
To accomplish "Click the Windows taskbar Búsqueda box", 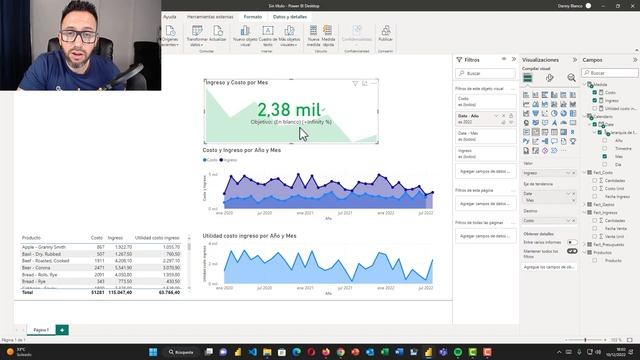I will (x=181, y=352).
